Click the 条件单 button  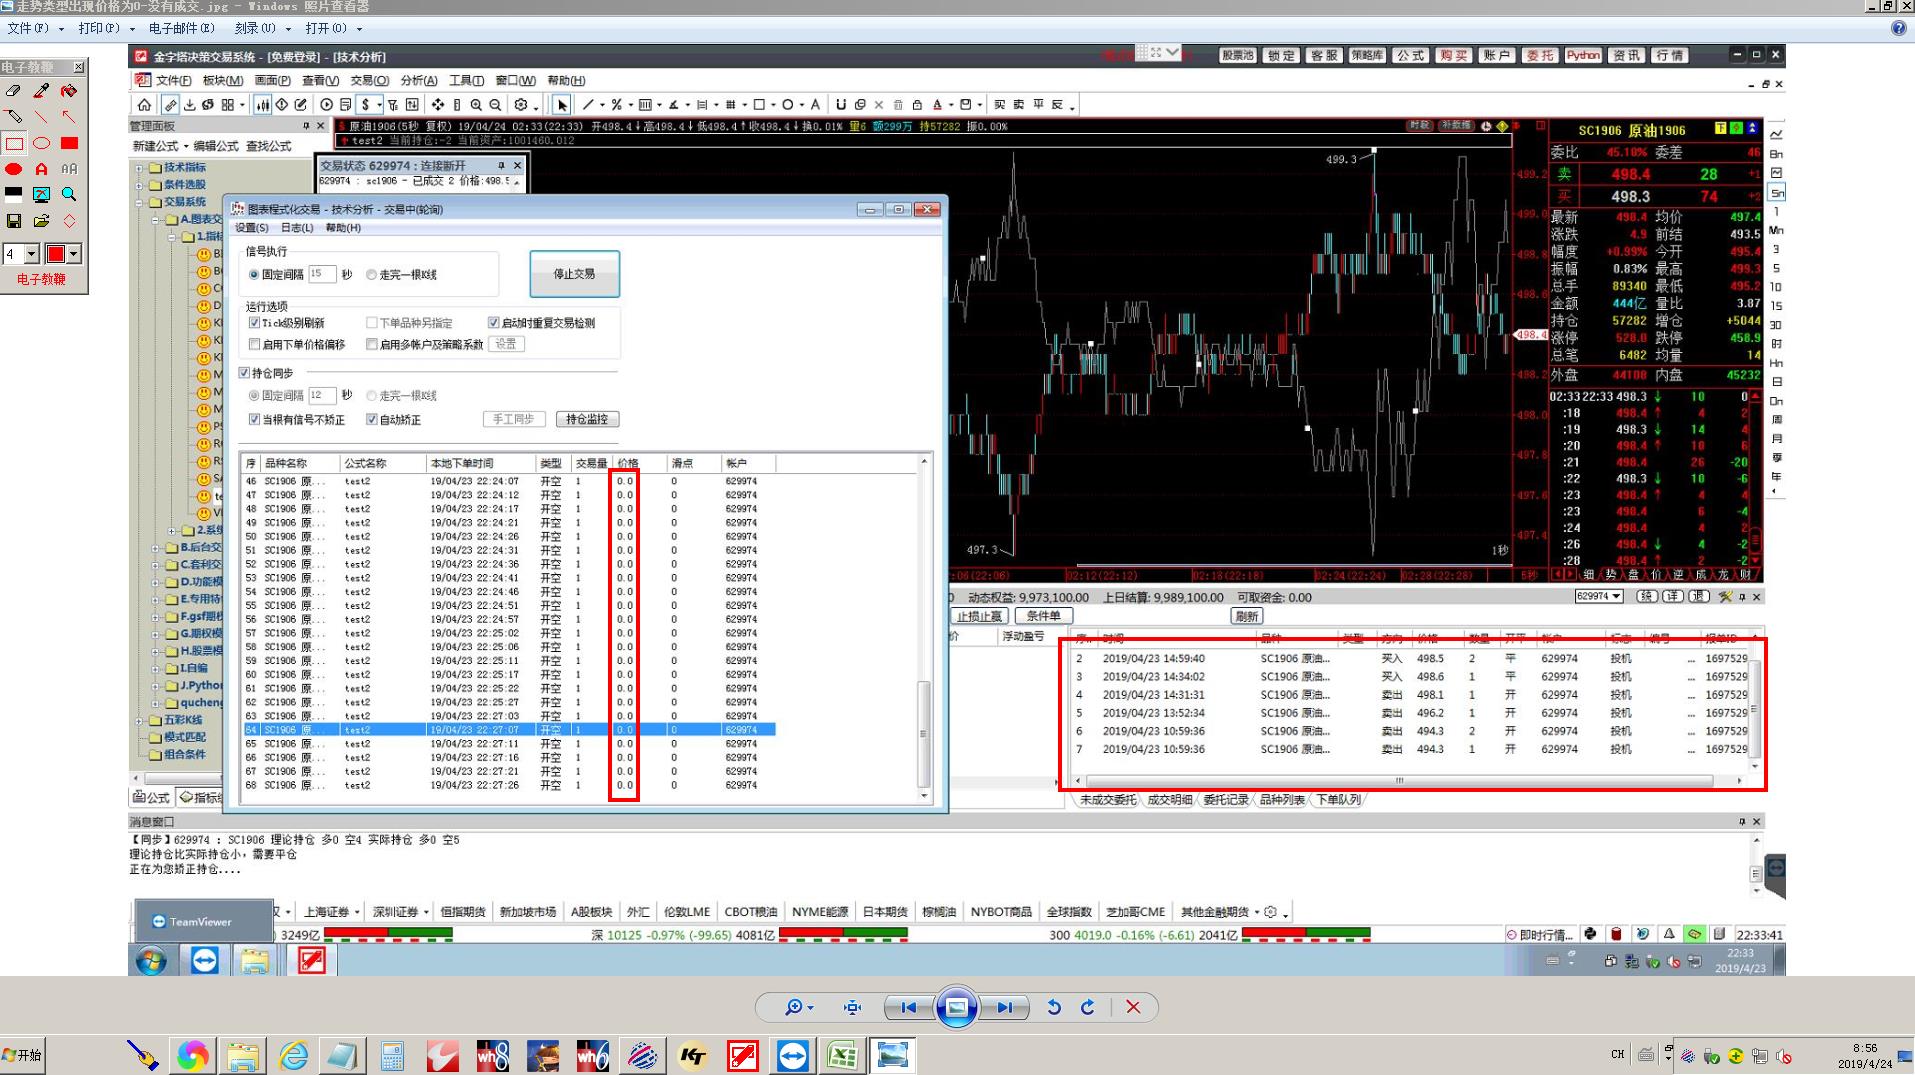[1043, 616]
